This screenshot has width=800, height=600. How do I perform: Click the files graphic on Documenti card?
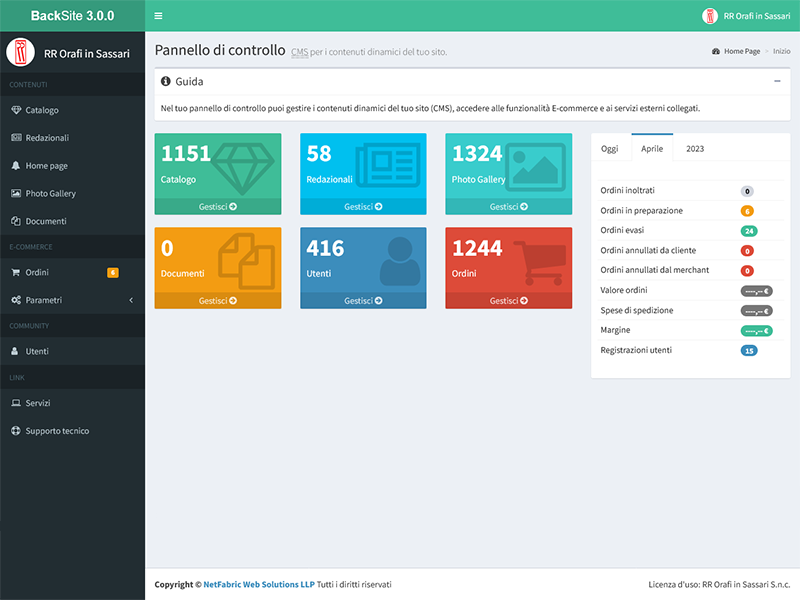point(246,261)
